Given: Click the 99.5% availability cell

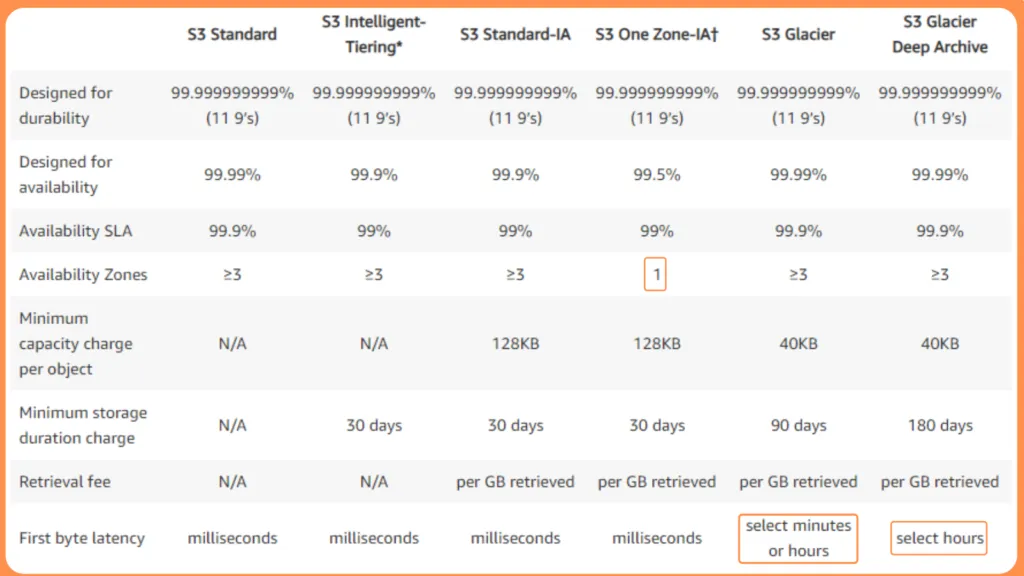Looking at the screenshot, I should [657, 174].
